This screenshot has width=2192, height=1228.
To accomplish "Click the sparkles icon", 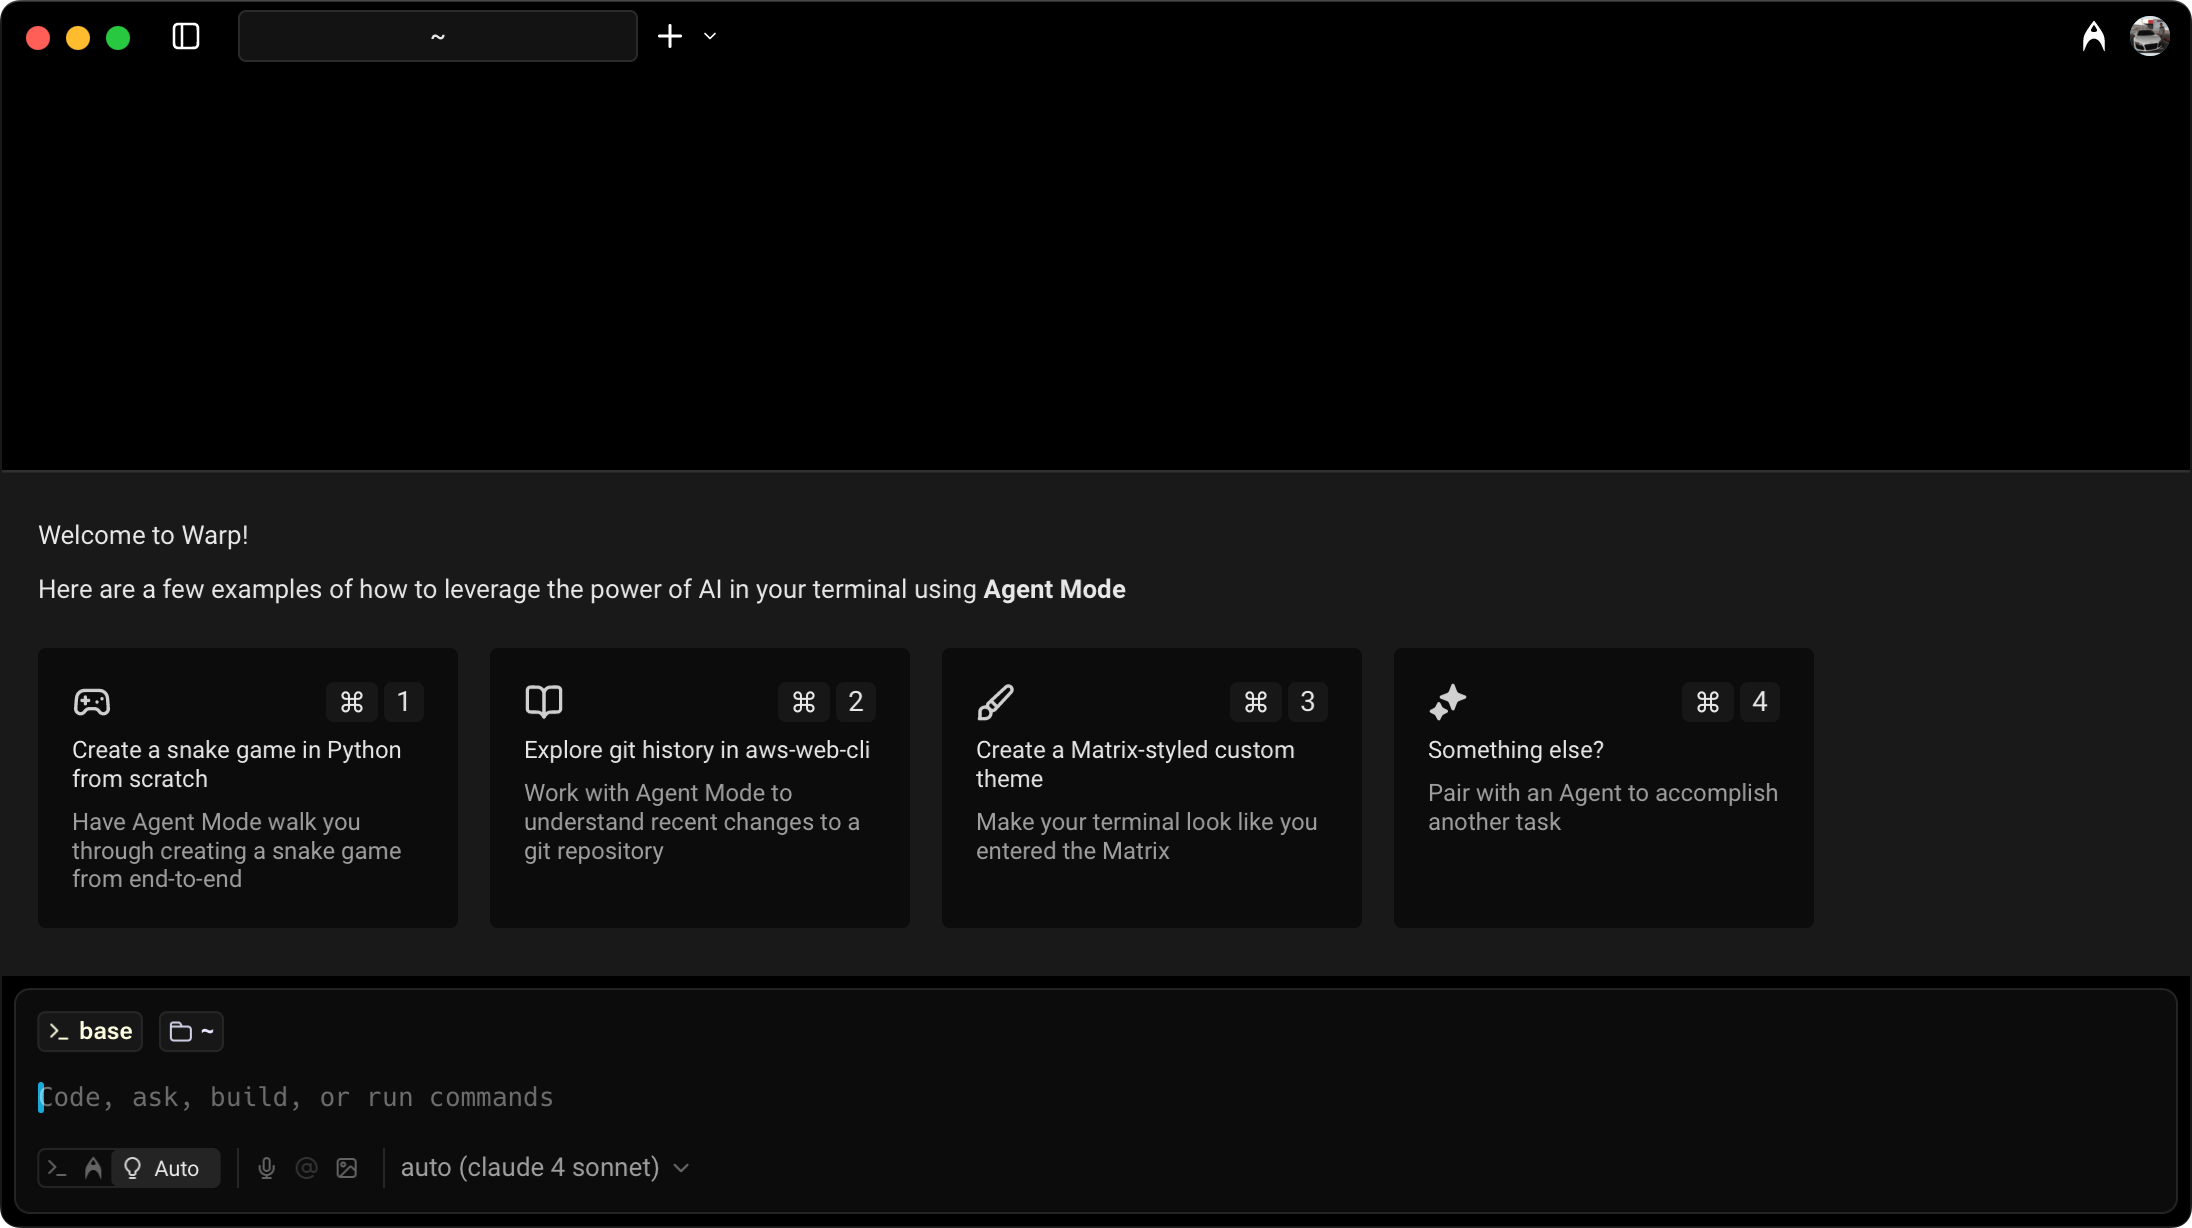I will coord(1447,702).
